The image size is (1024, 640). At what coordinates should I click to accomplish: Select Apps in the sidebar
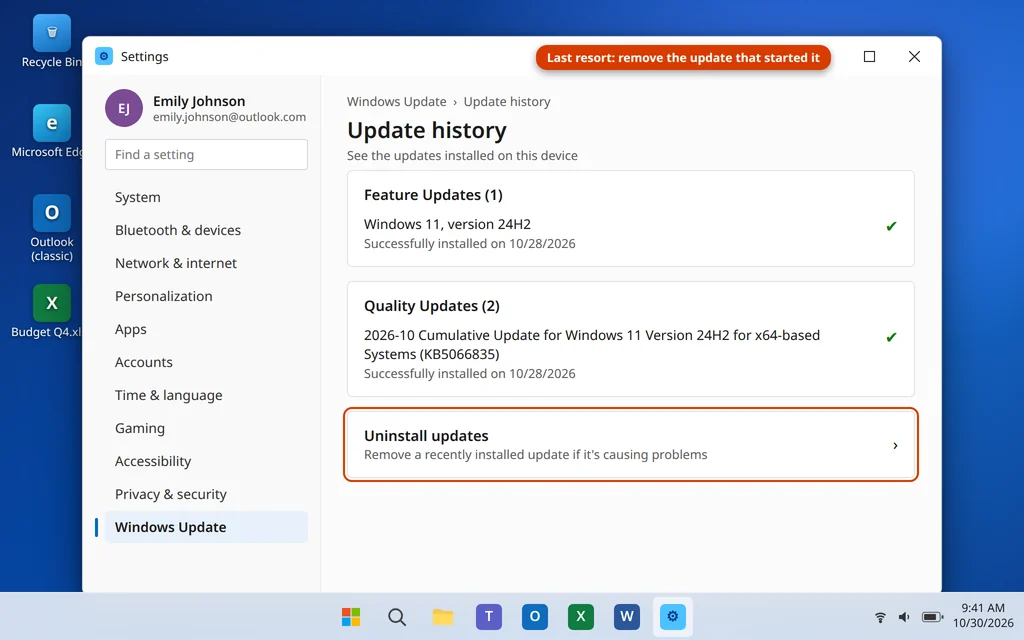pyautogui.click(x=206, y=329)
